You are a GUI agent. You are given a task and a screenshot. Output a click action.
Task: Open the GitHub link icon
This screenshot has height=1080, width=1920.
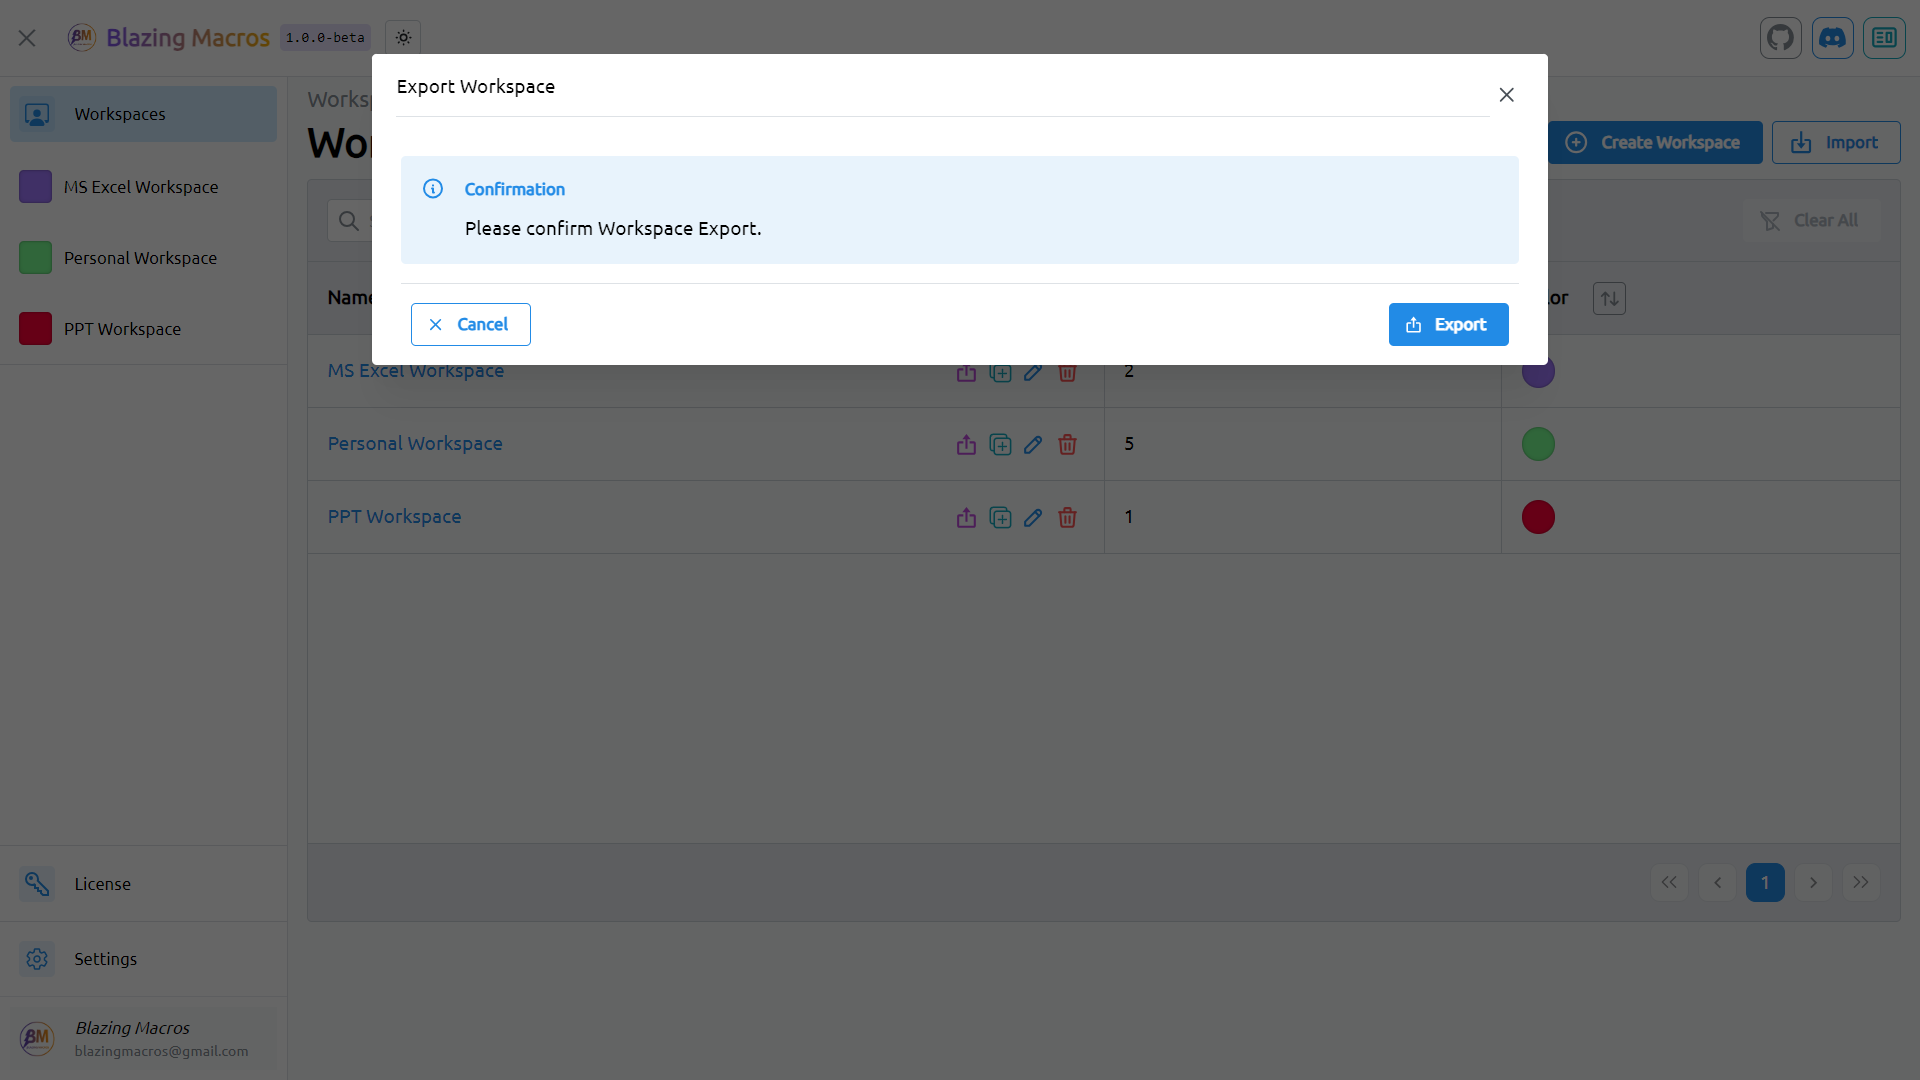tap(1780, 38)
